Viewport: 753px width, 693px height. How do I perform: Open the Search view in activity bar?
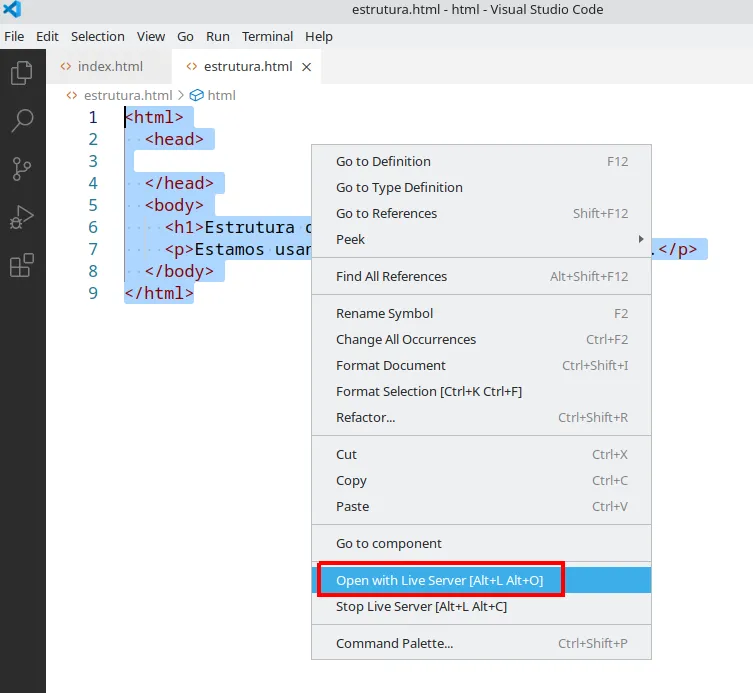pyautogui.click(x=22, y=121)
